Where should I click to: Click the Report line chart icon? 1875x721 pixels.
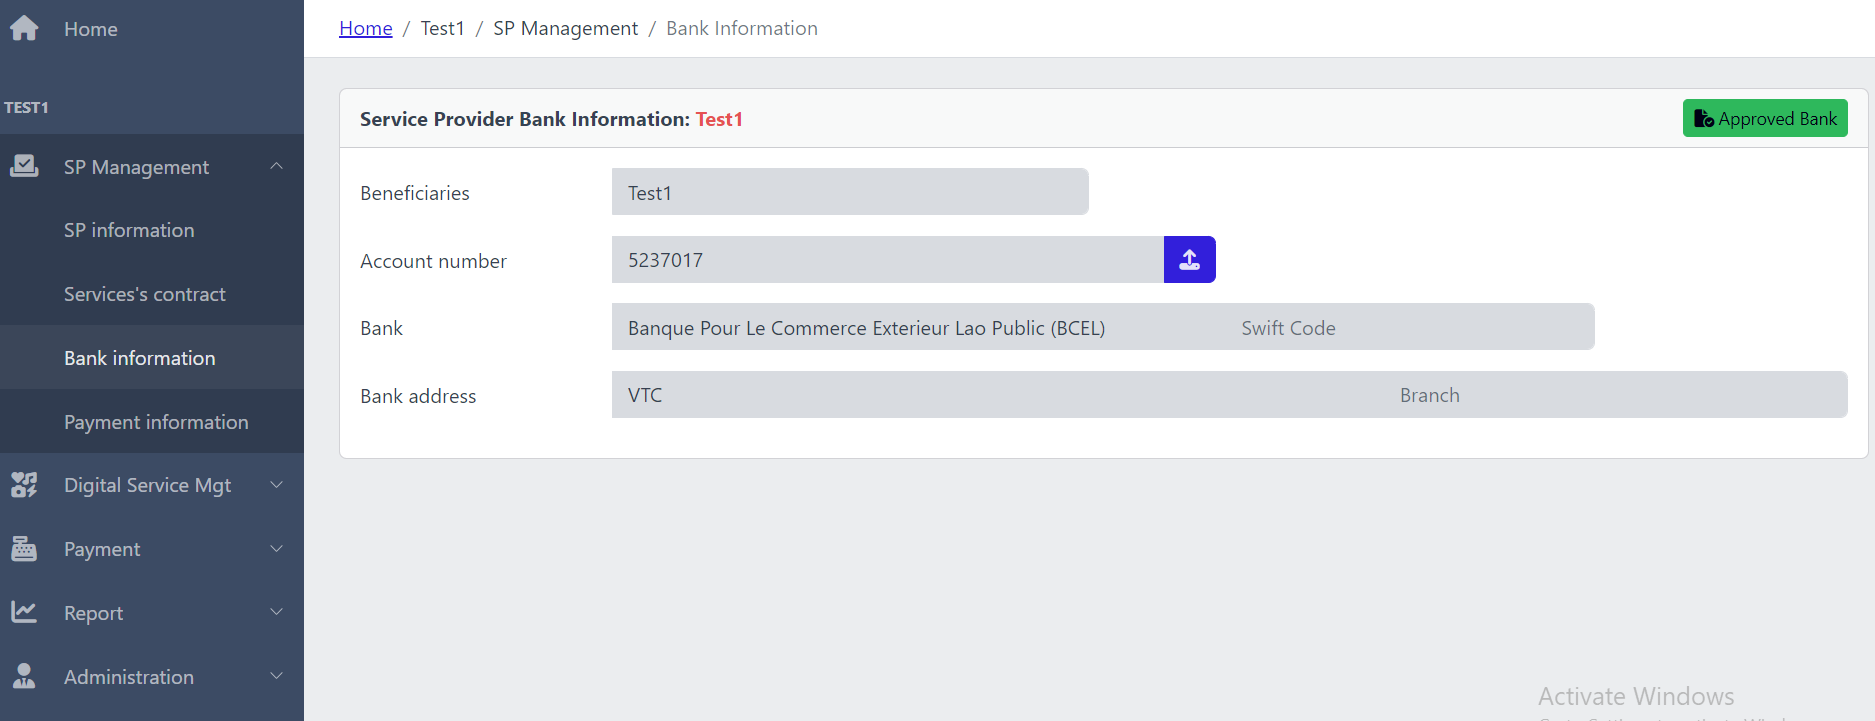click(24, 612)
